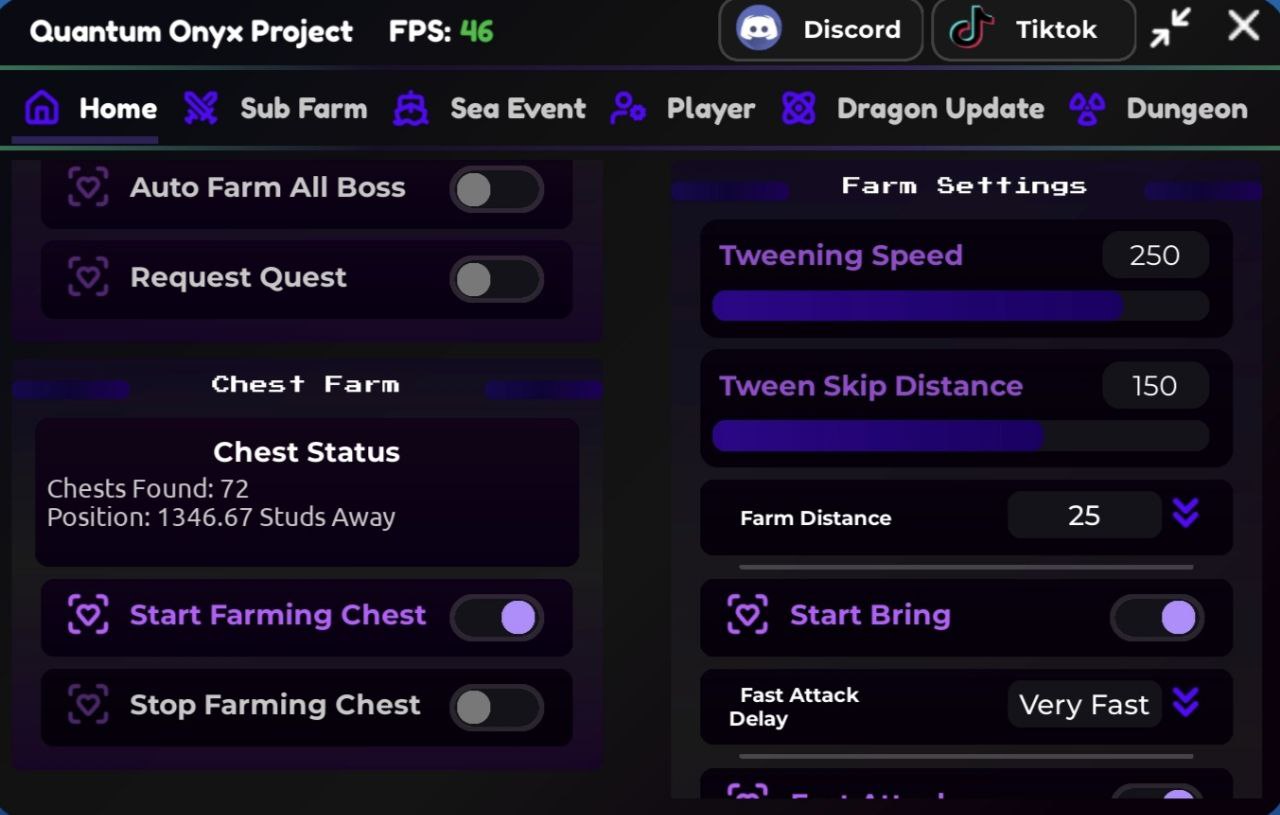Expand the Farm Distance dropdown arrow
The image size is (1280, 815).
coord(1186,514)
